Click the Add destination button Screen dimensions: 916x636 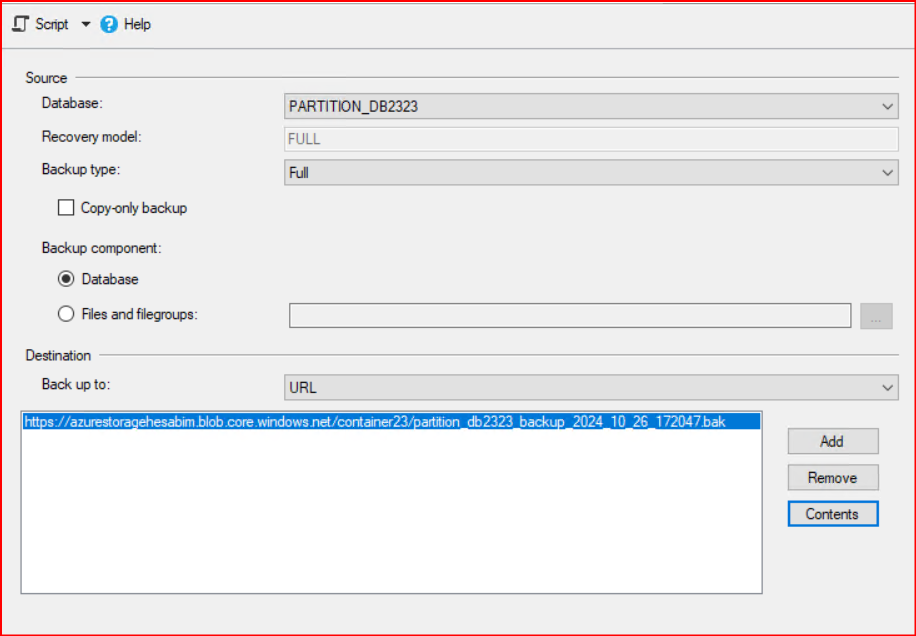(832, 441)
